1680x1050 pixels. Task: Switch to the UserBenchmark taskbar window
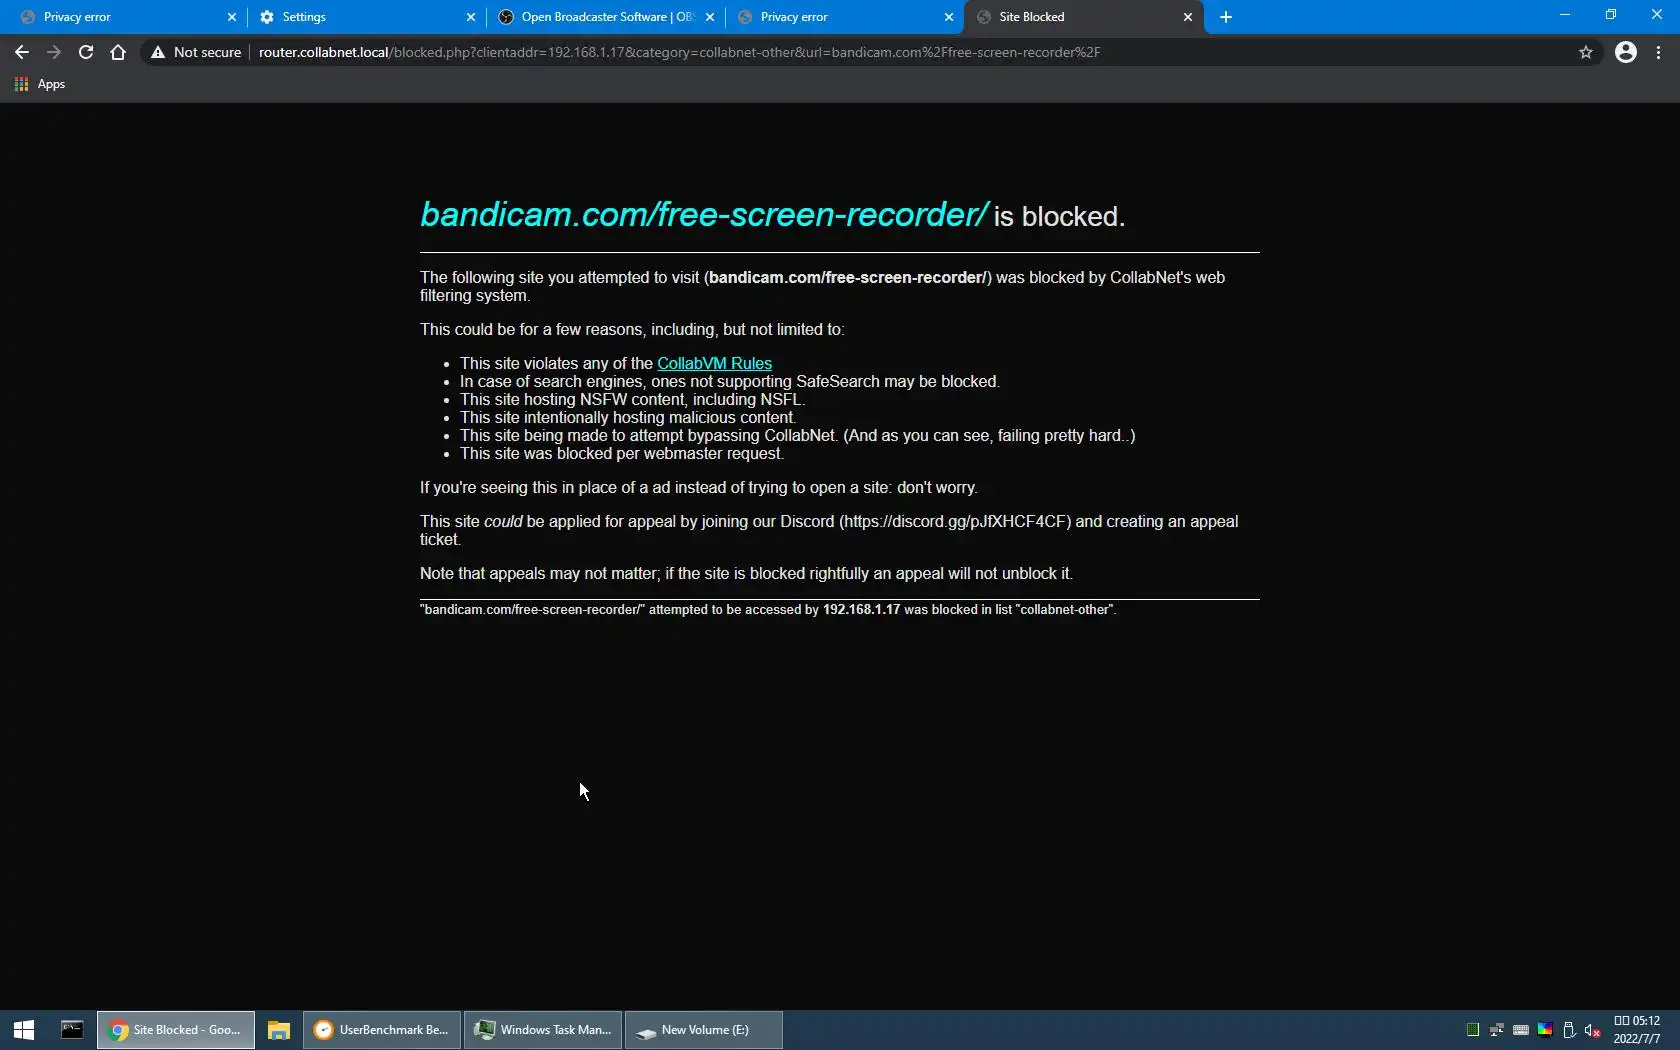click(x=382, y=1030)
